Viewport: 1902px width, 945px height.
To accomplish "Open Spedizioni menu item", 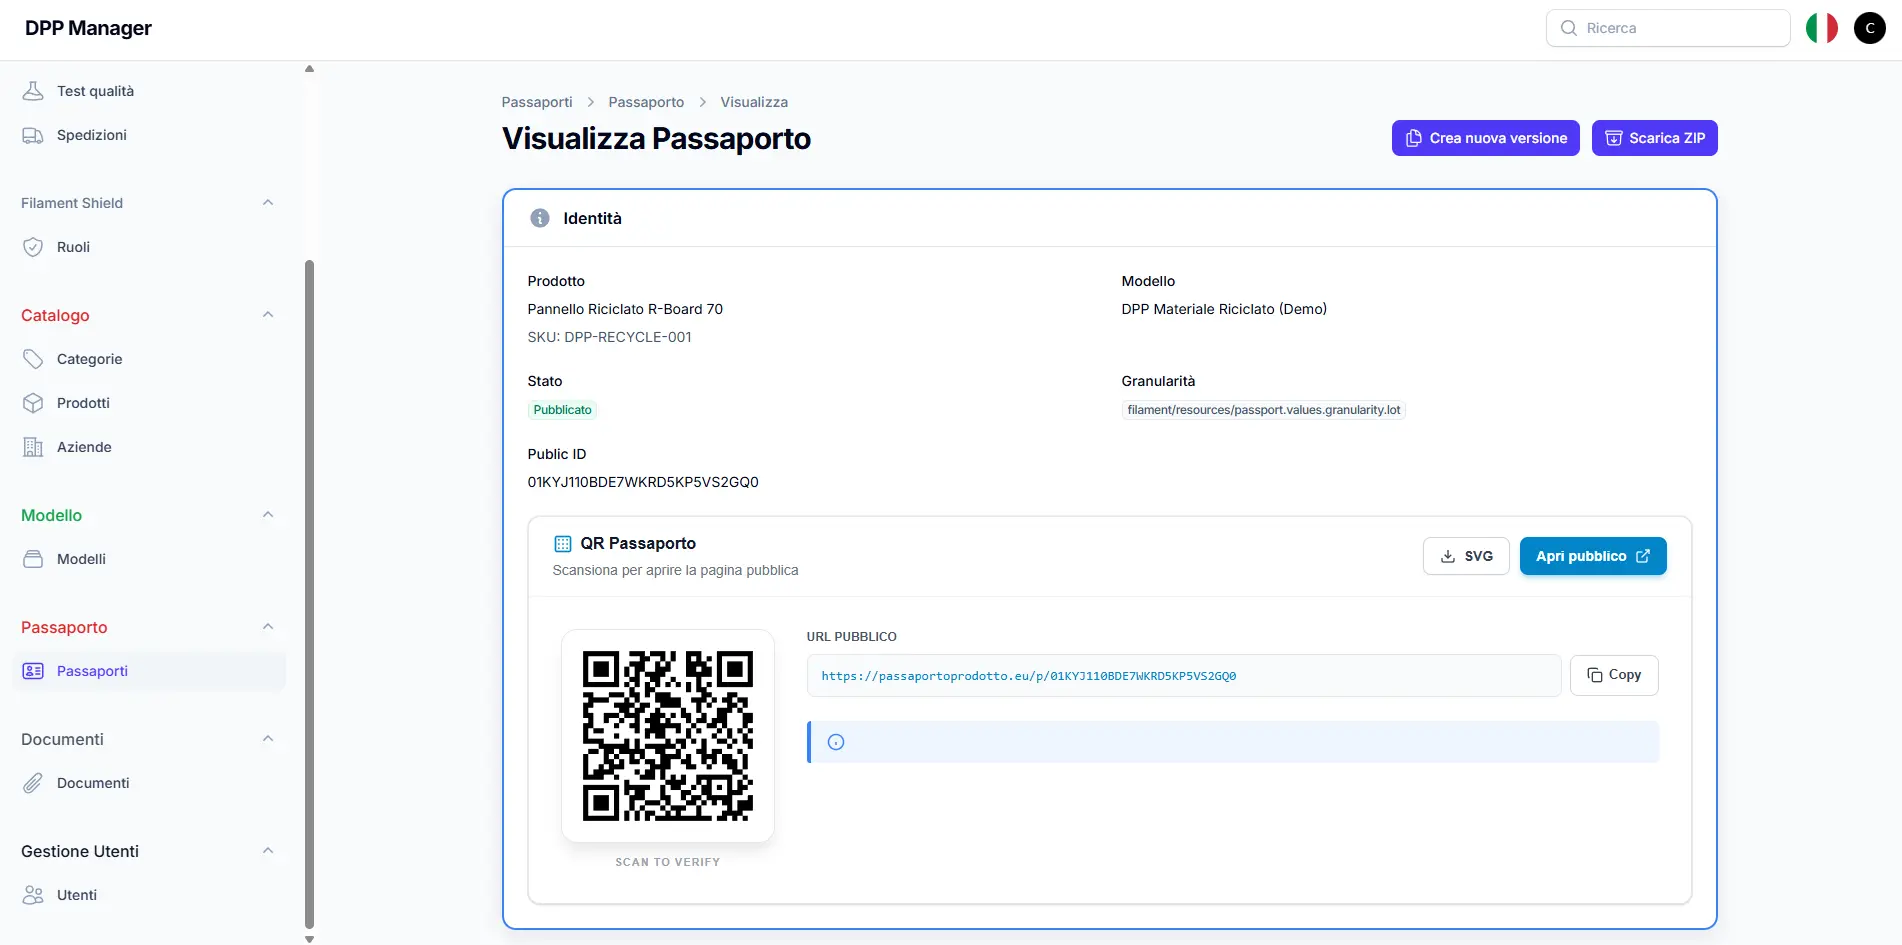I will [x=149, y=135].
